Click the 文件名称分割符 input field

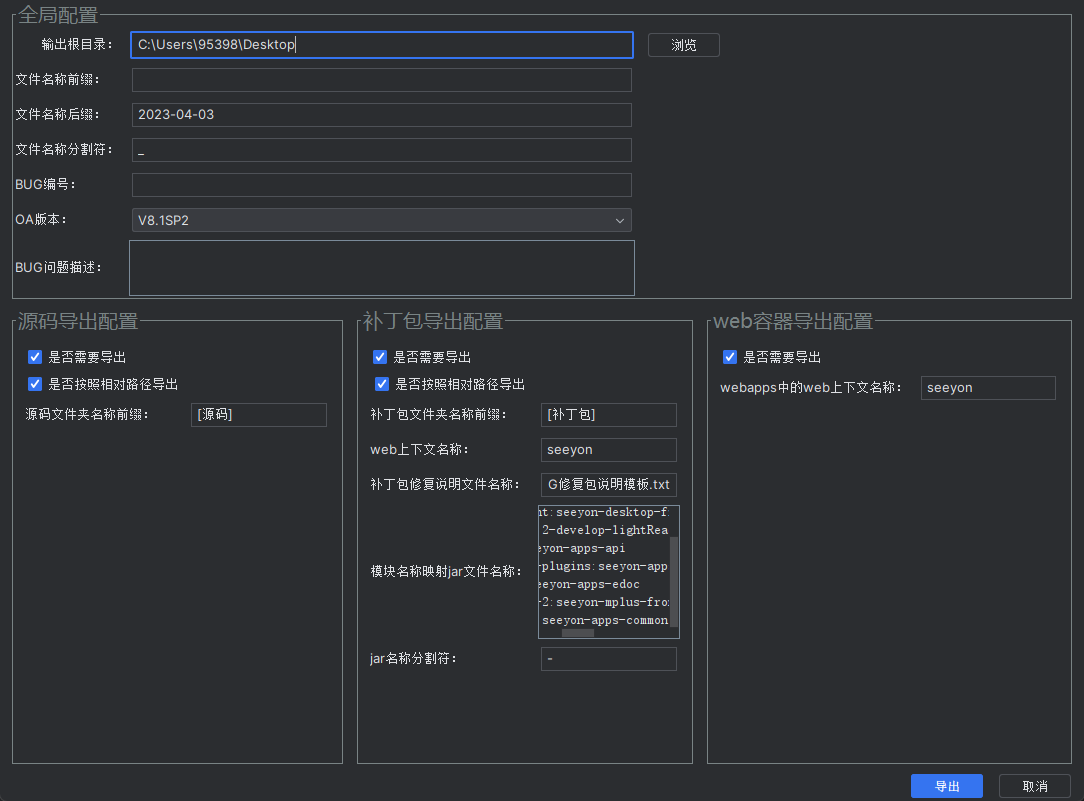[x=381, y=150]
